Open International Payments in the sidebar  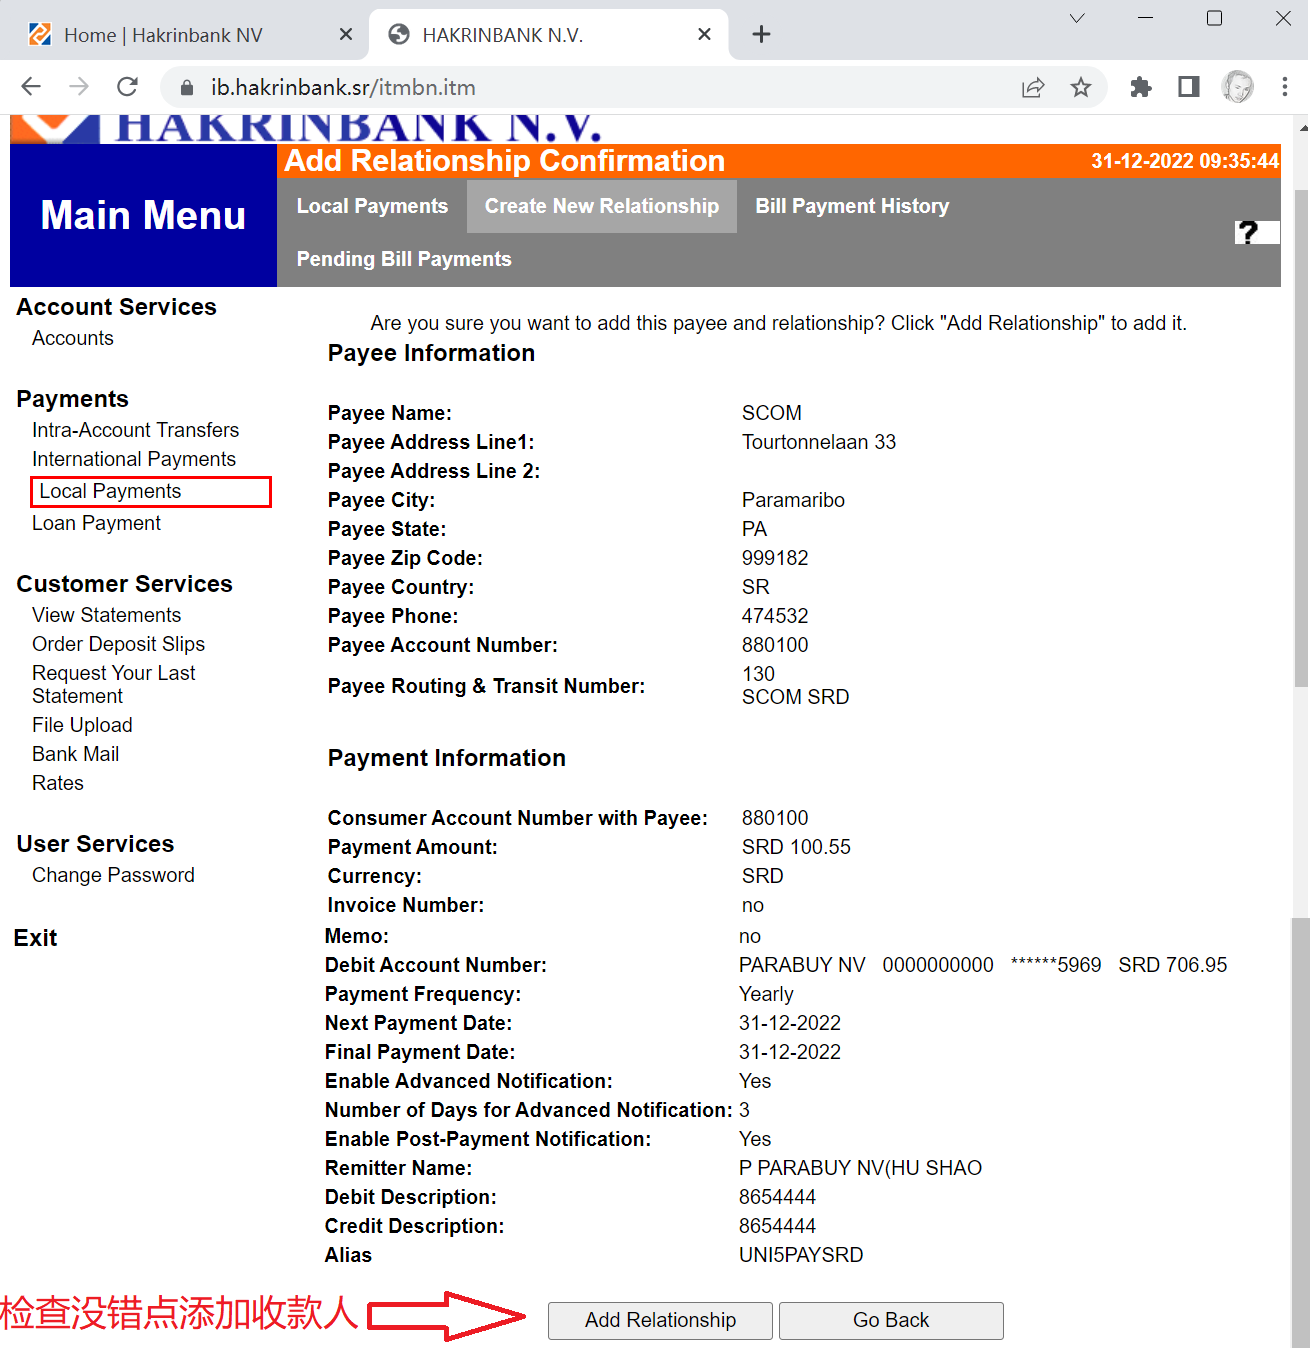(134, 459)
